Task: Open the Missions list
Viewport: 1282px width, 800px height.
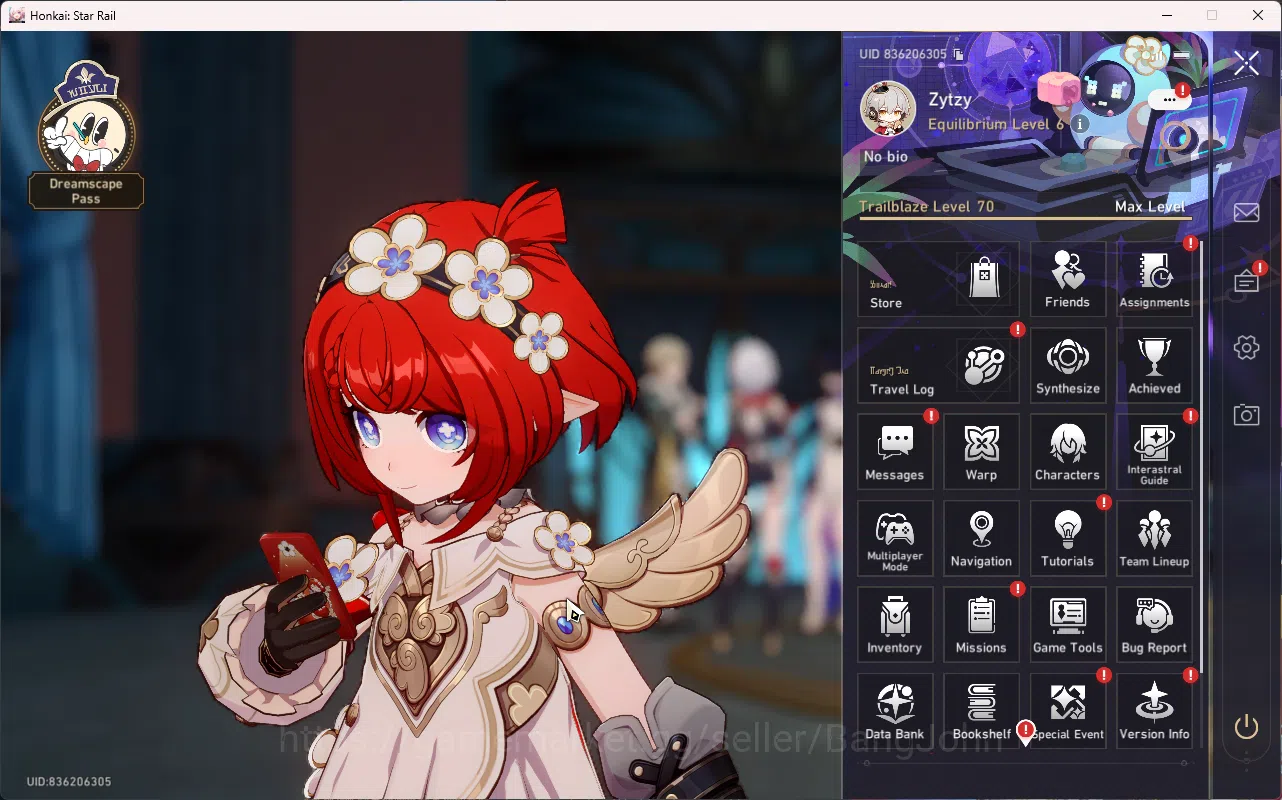Action: pyautogui.click(x=981, y=625)
